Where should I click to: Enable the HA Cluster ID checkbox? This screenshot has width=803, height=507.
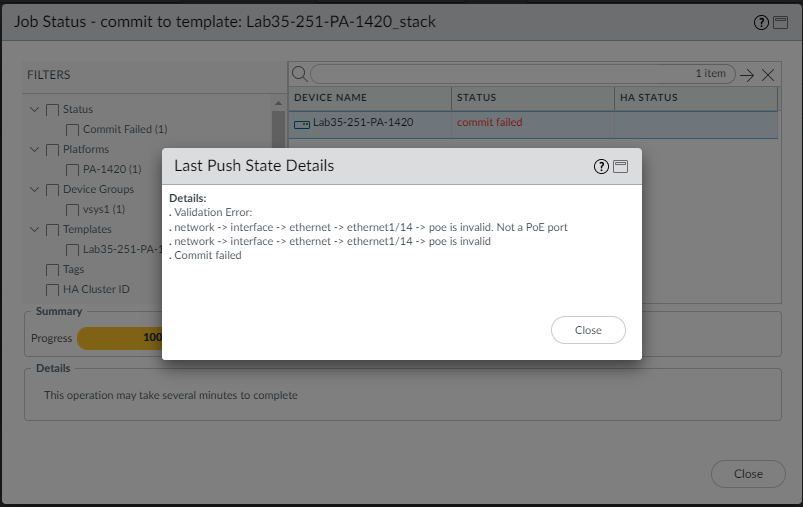52,289
